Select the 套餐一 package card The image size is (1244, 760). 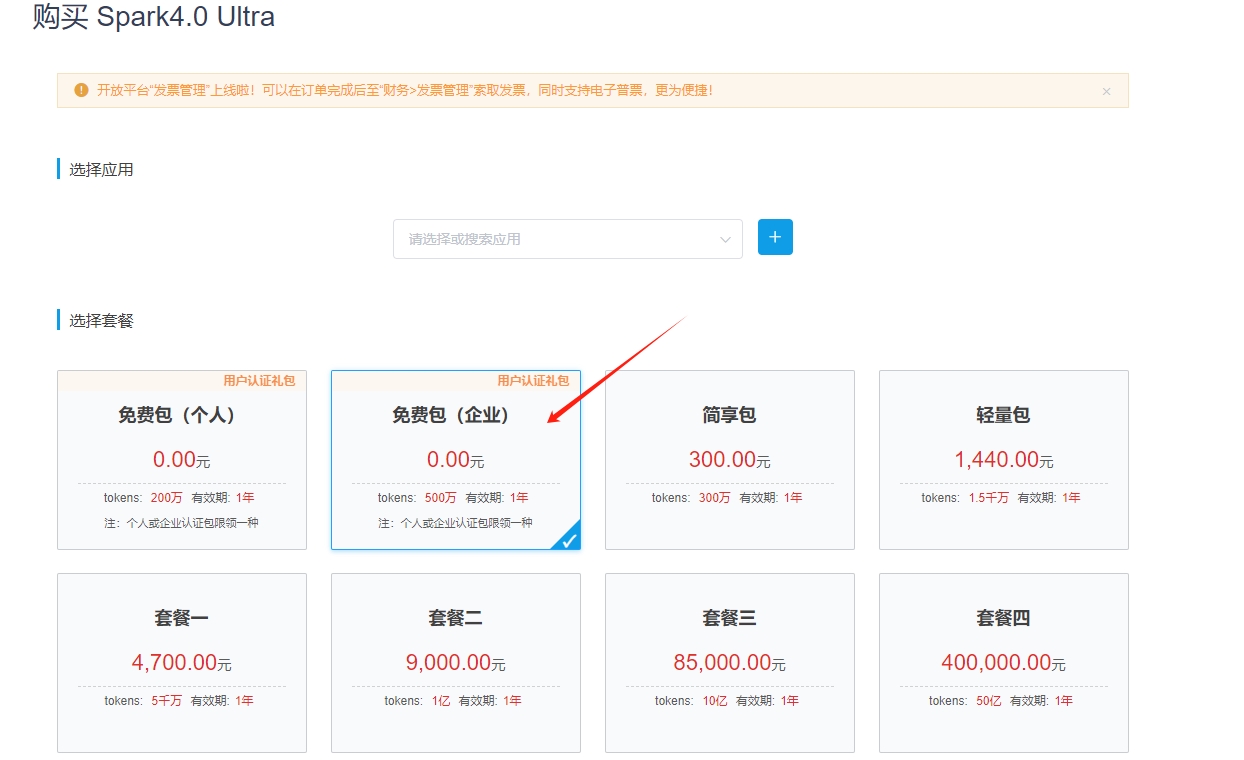point(182,663)
